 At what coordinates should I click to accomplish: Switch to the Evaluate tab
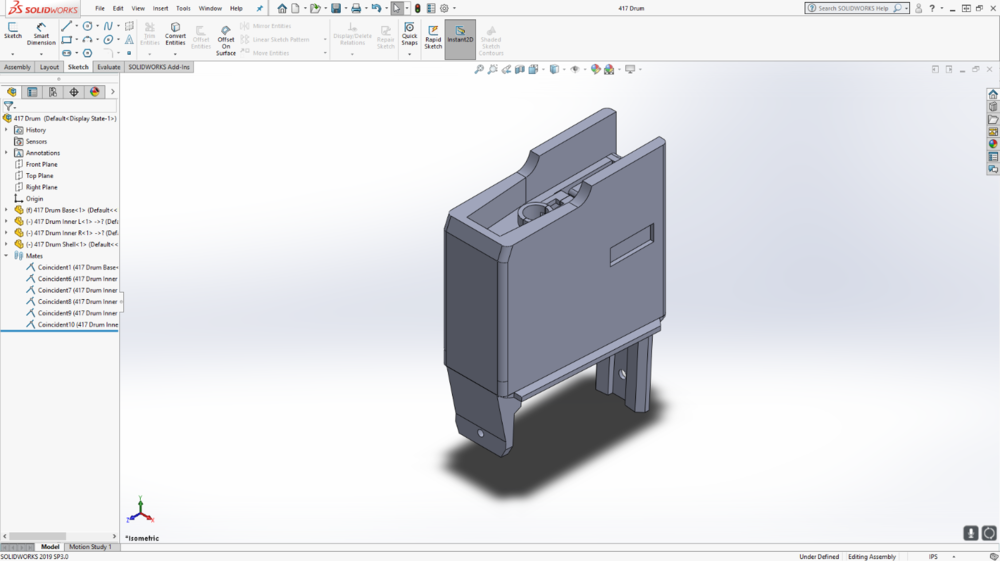pos(108,67)
